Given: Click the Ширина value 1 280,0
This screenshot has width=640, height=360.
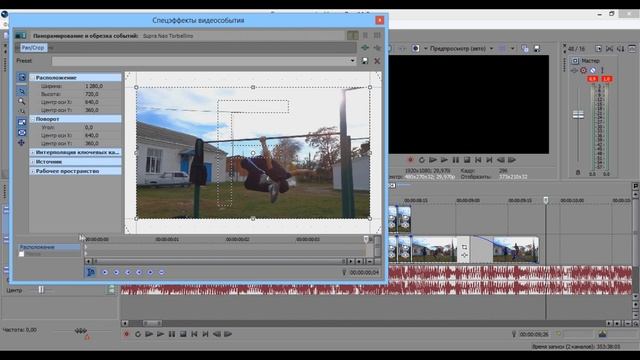Looking at the screenshot, I should [94, 86].
